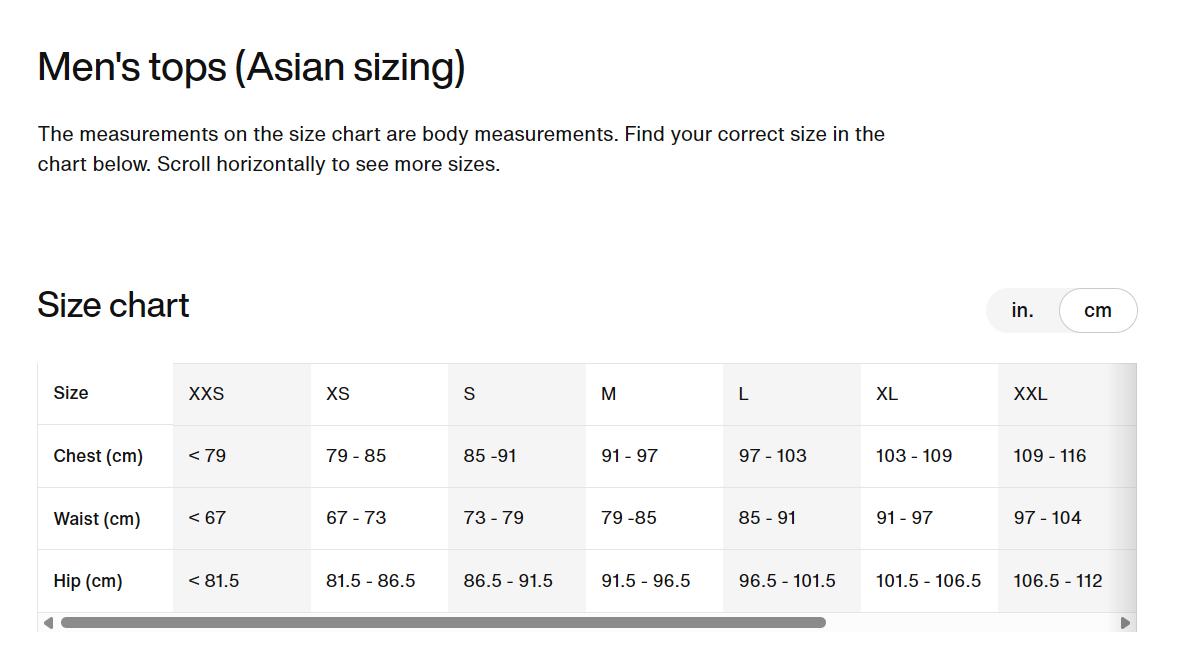The width and height of the screenshot is (1191, 647).
Task: Select the S size column header
Action: [469, 394]
